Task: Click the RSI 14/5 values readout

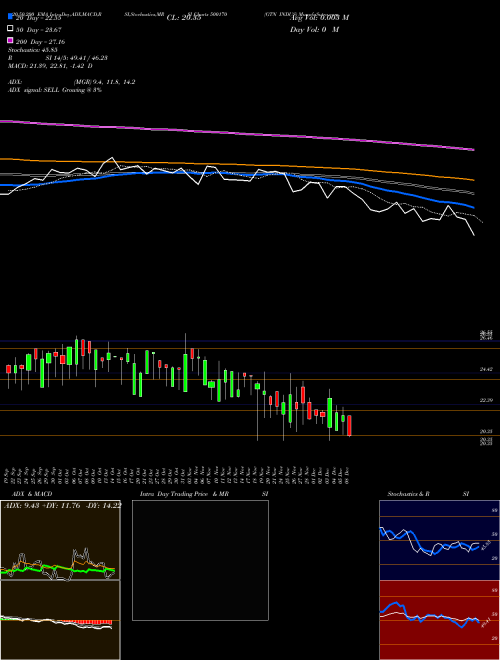Action: pyautogui.click(x=77, y=58)
